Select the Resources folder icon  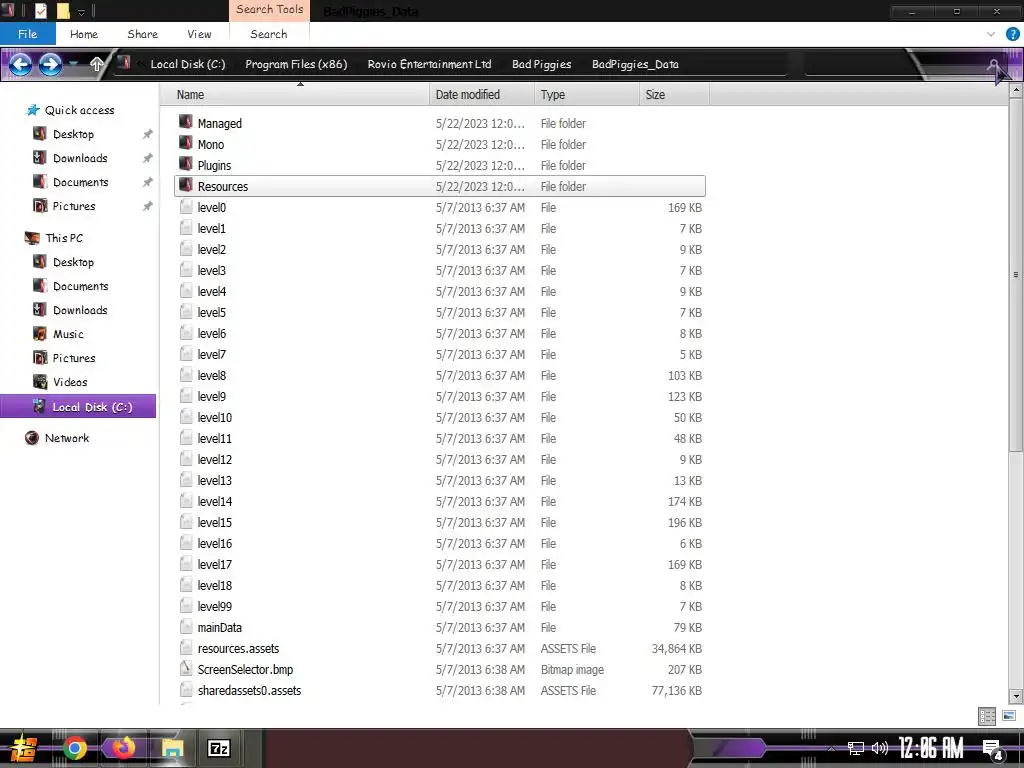186,185
